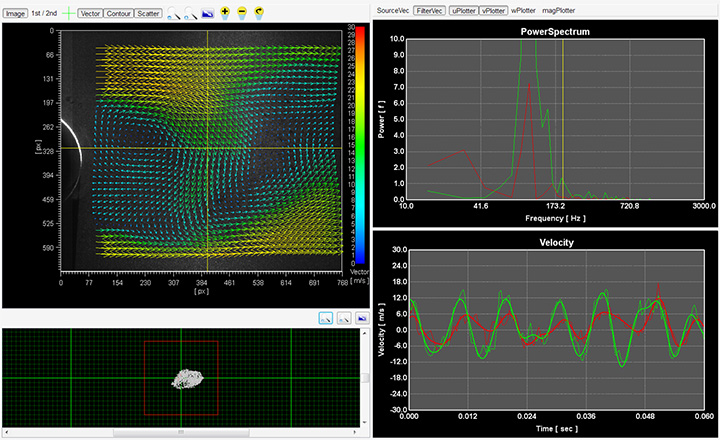The image size is (720, 440).
Task: Click the 0.024 time axis value
Action: point(527,416)
